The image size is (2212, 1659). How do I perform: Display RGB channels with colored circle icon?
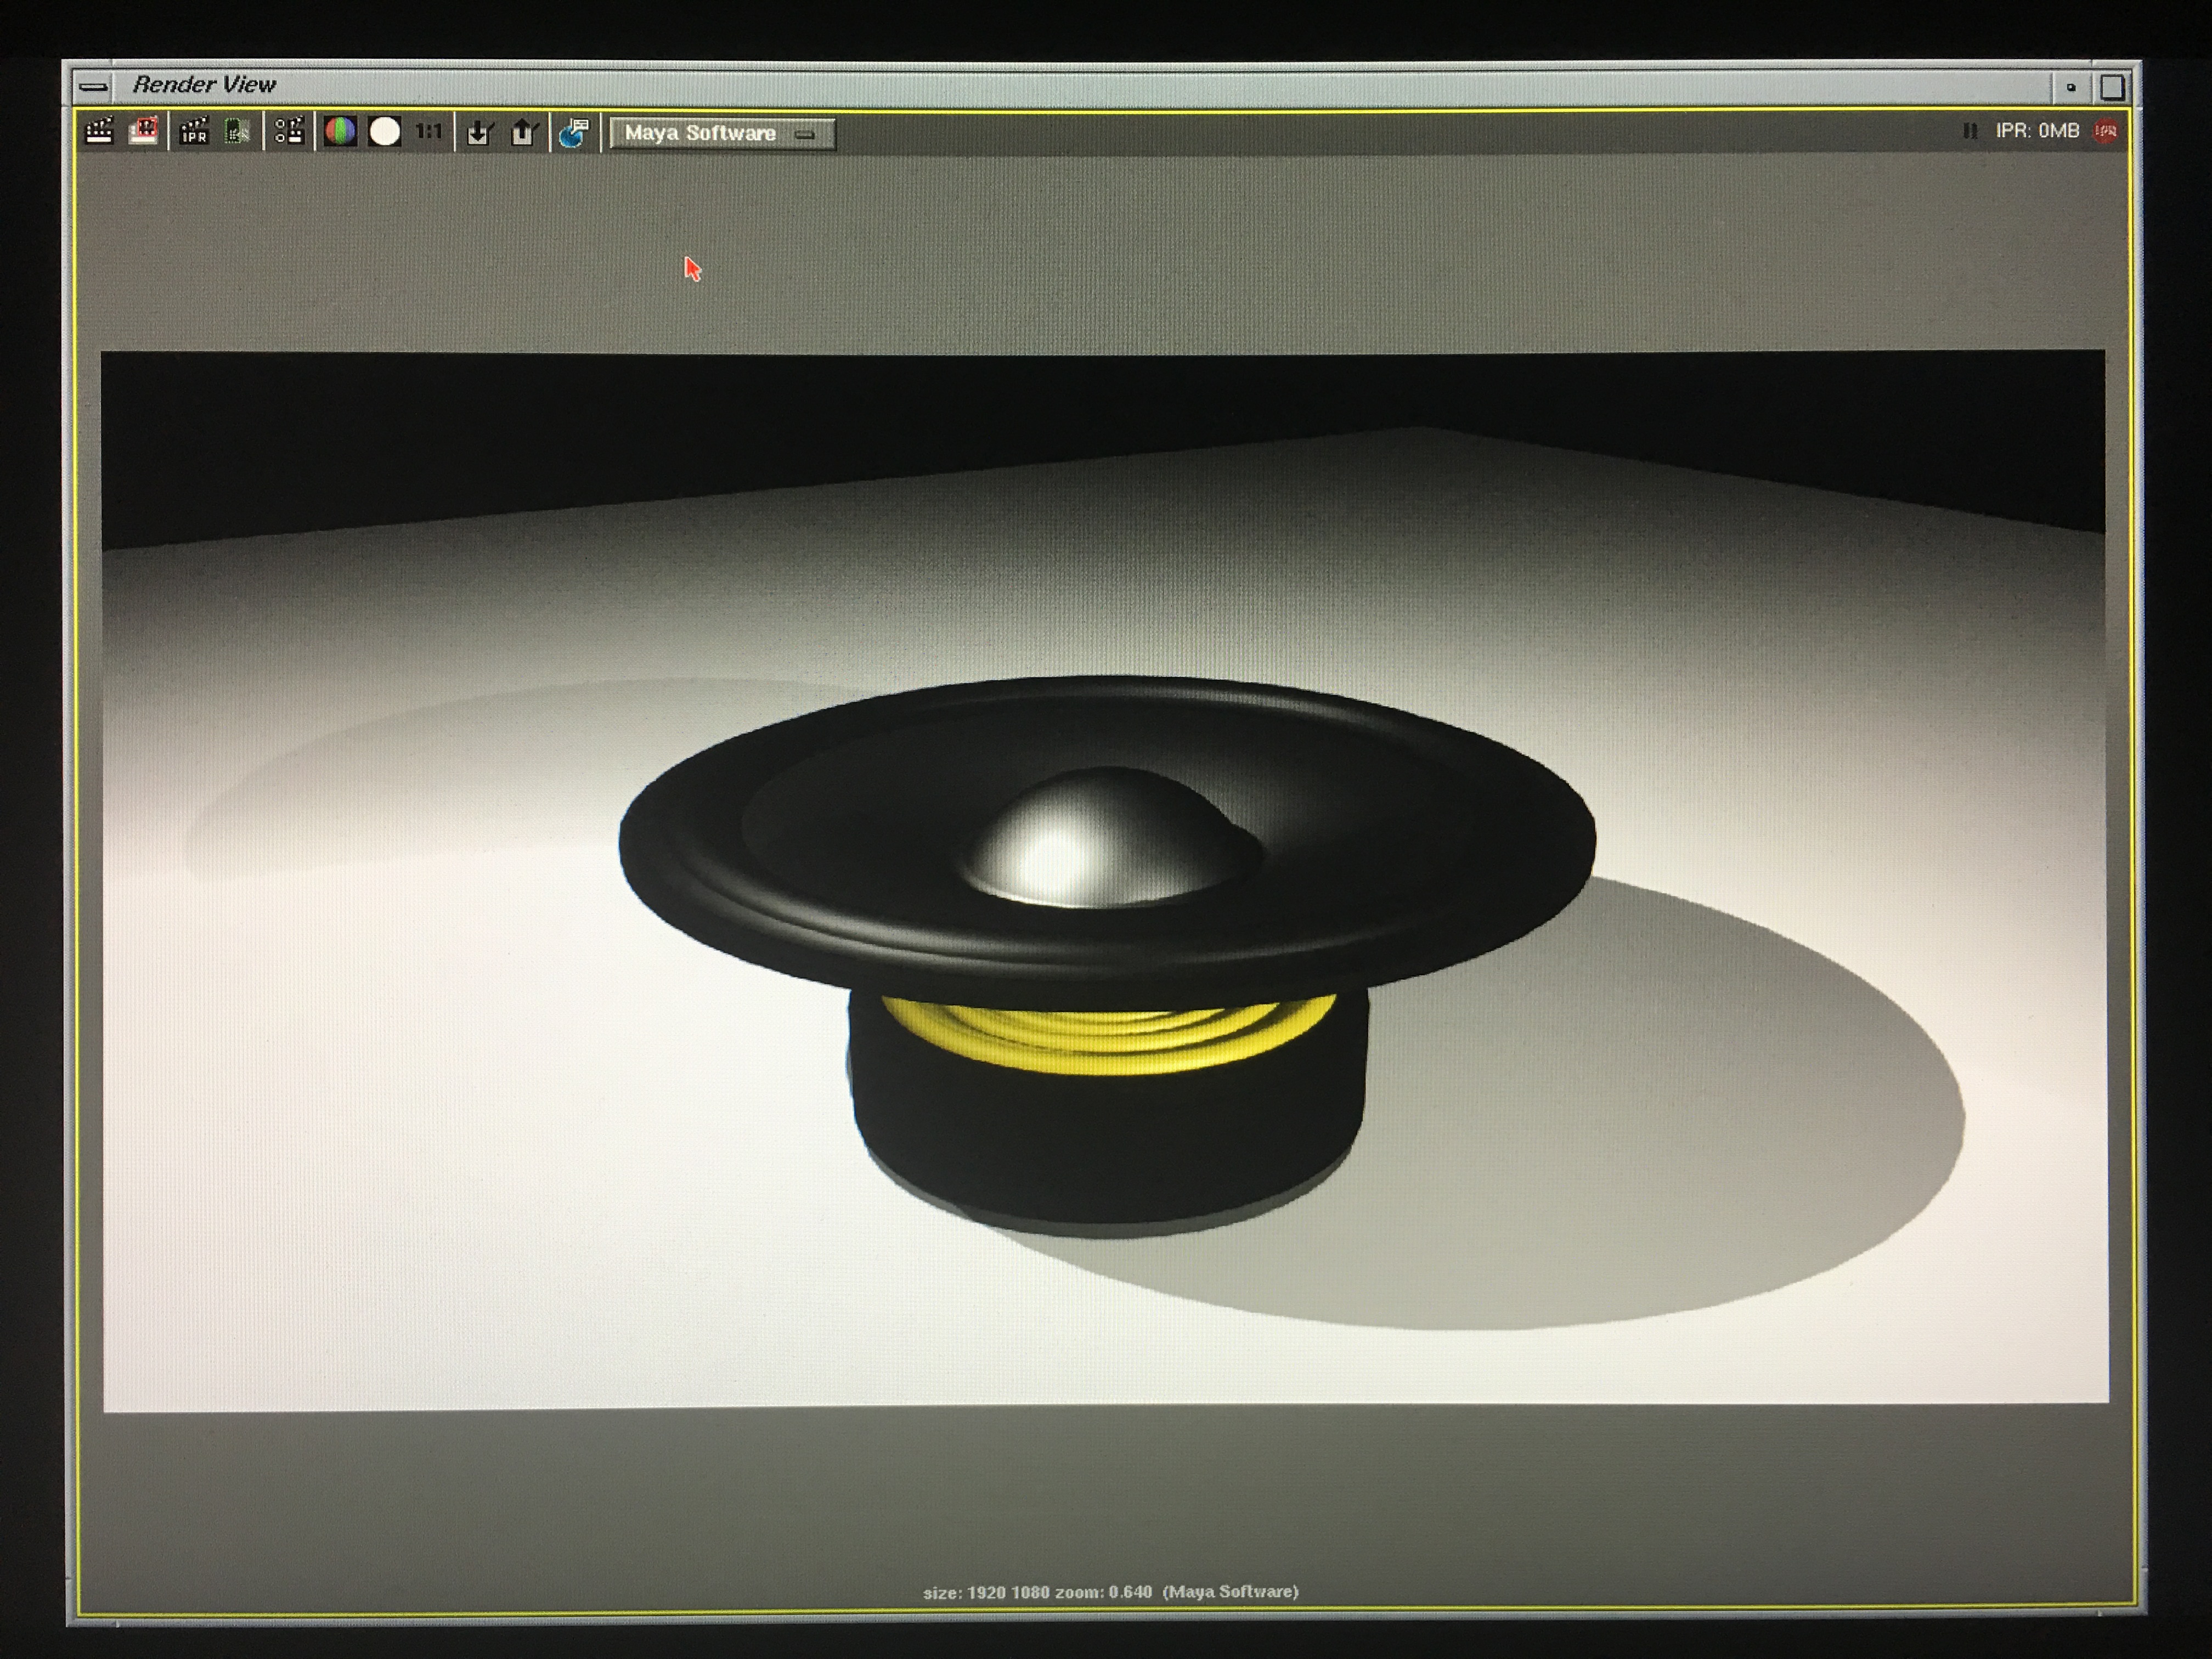[x=340, y=132]
